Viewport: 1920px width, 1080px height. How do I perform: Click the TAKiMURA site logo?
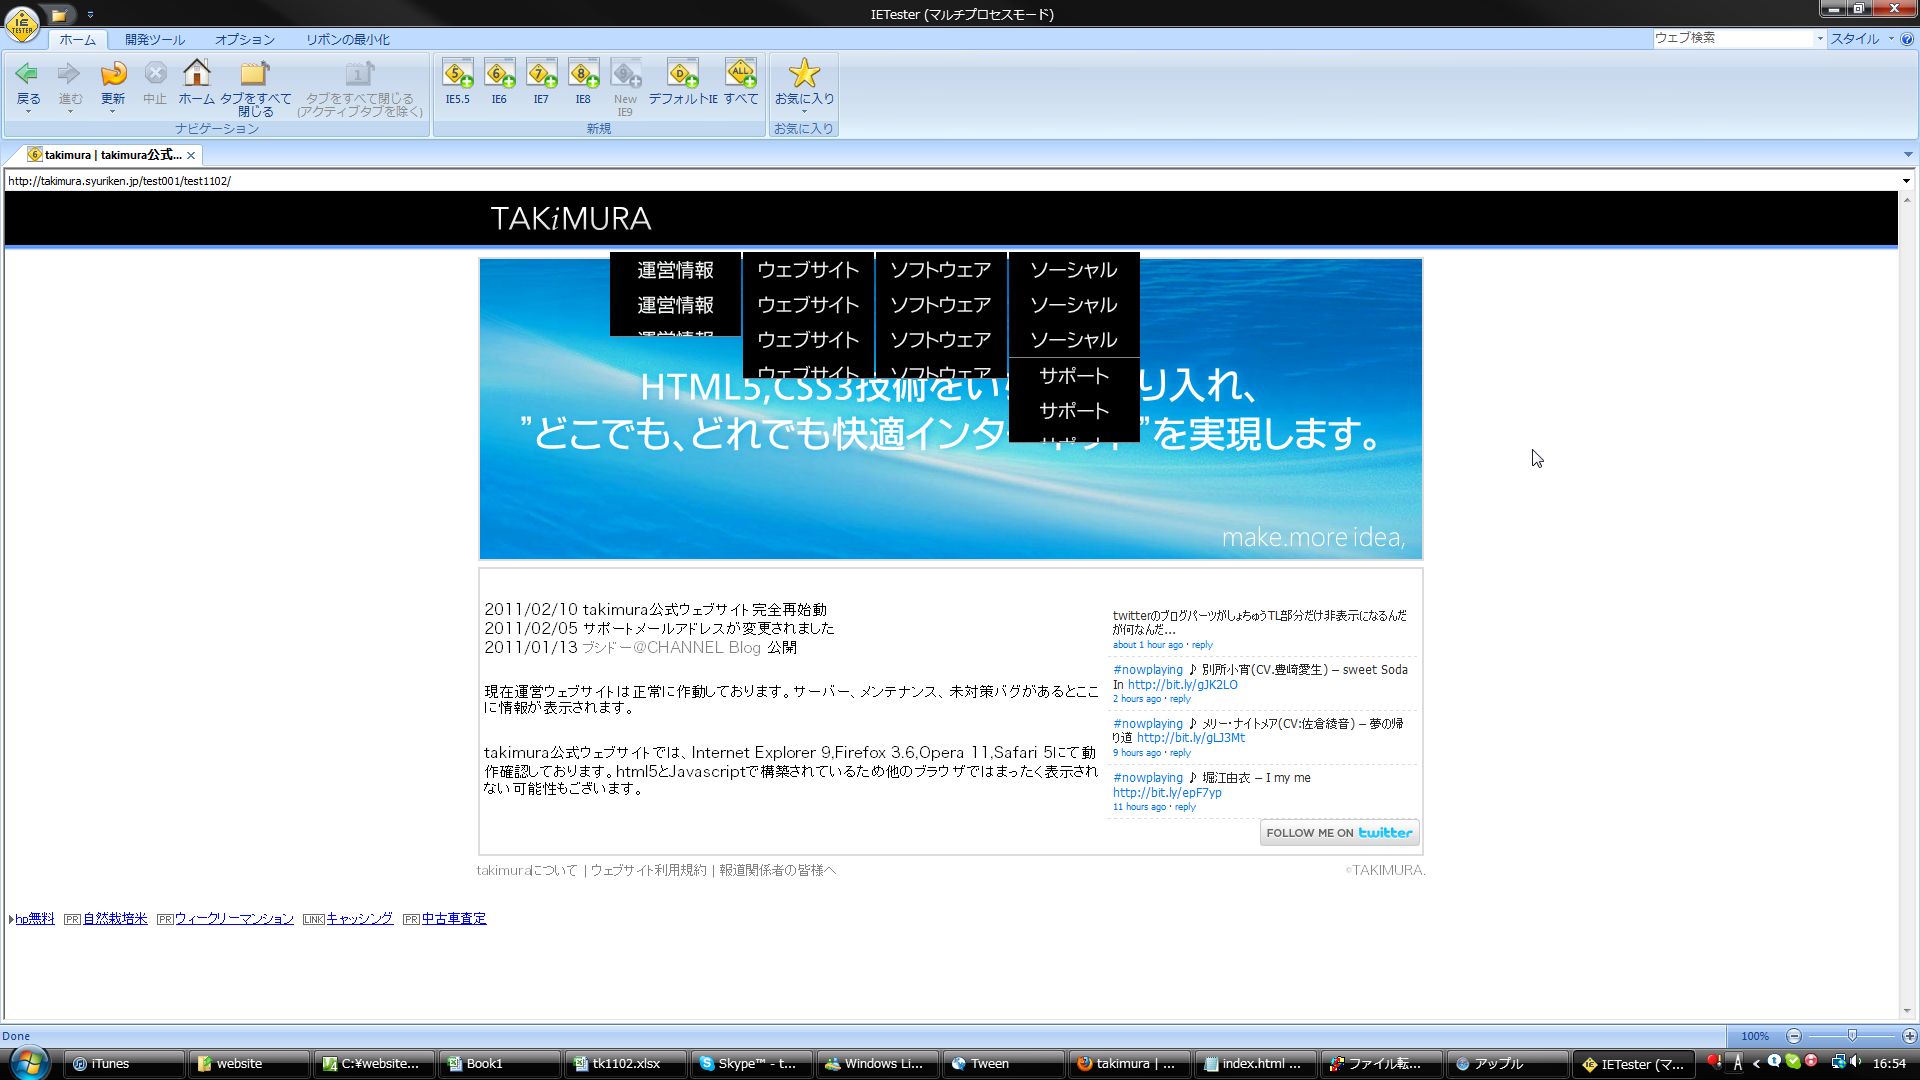pyautogui.click(x=571, y=218)
